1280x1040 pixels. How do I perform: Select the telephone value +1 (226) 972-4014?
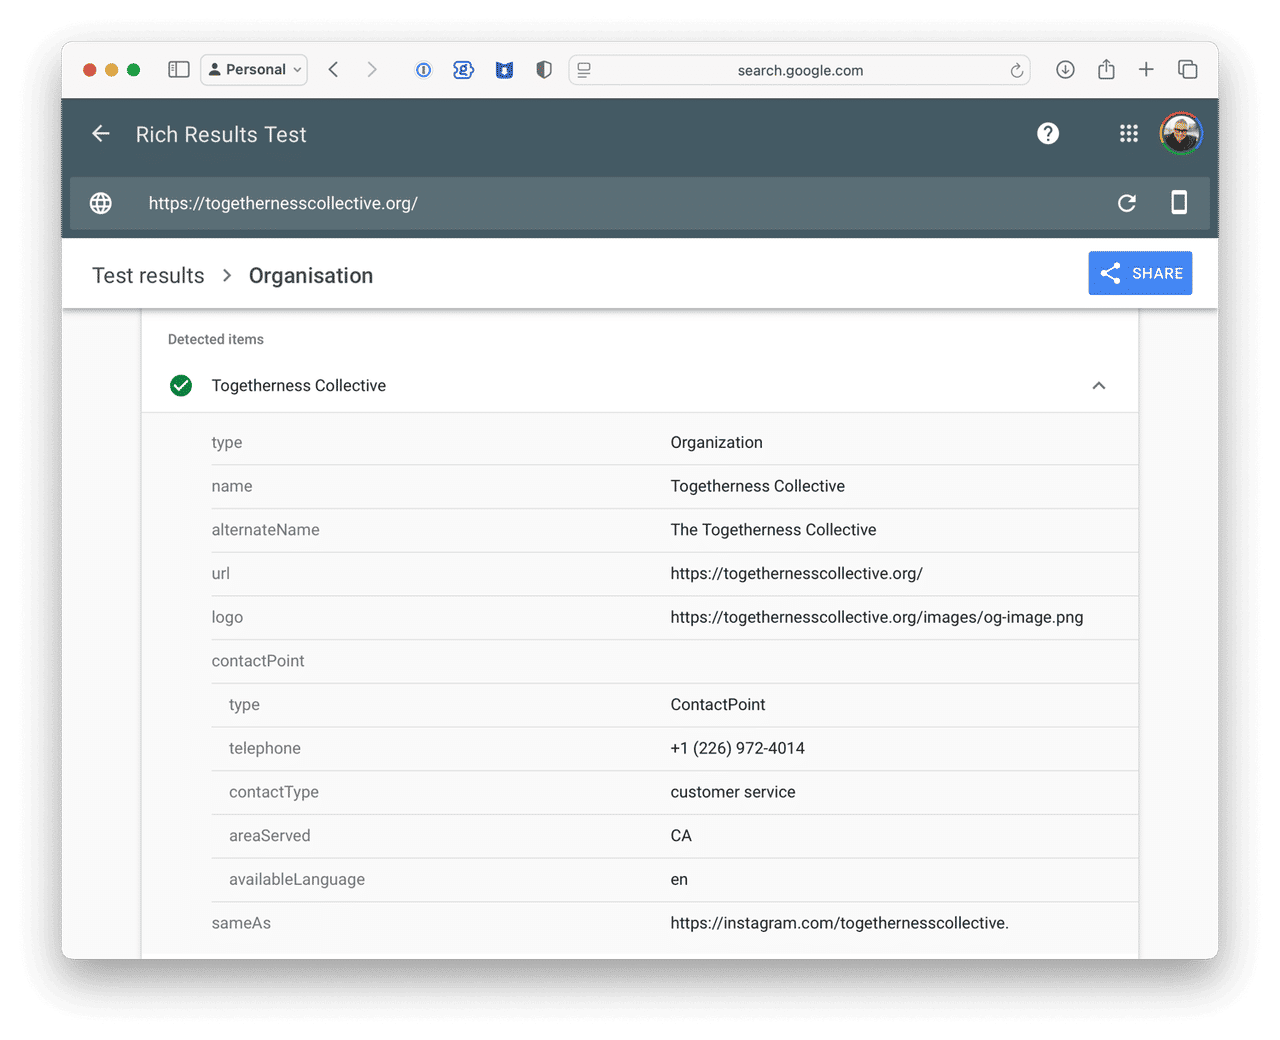point(737,749)
